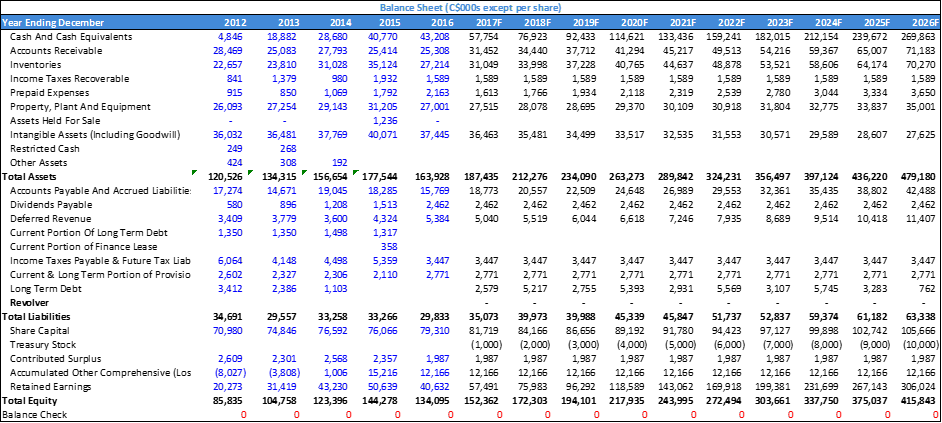Screen dimensions: 942x423
Task: Select the Inventories row label
Action: (x=38, y=64)
